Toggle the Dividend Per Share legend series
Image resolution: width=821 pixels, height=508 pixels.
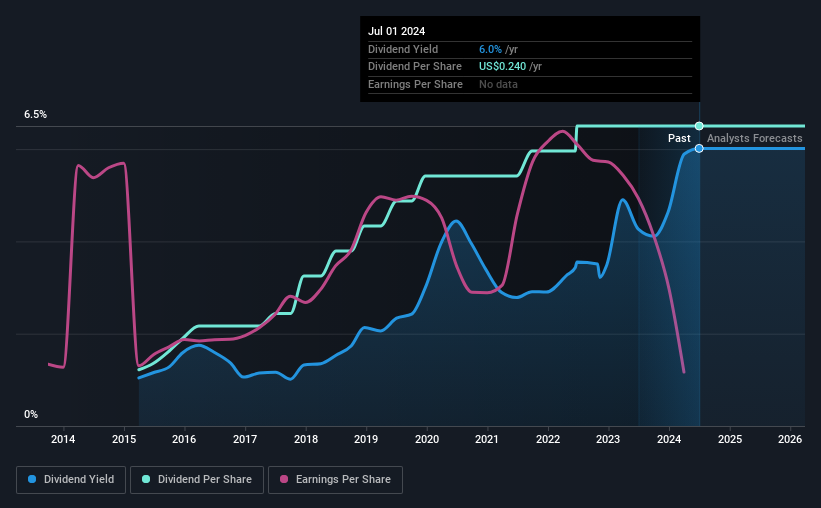197,480
